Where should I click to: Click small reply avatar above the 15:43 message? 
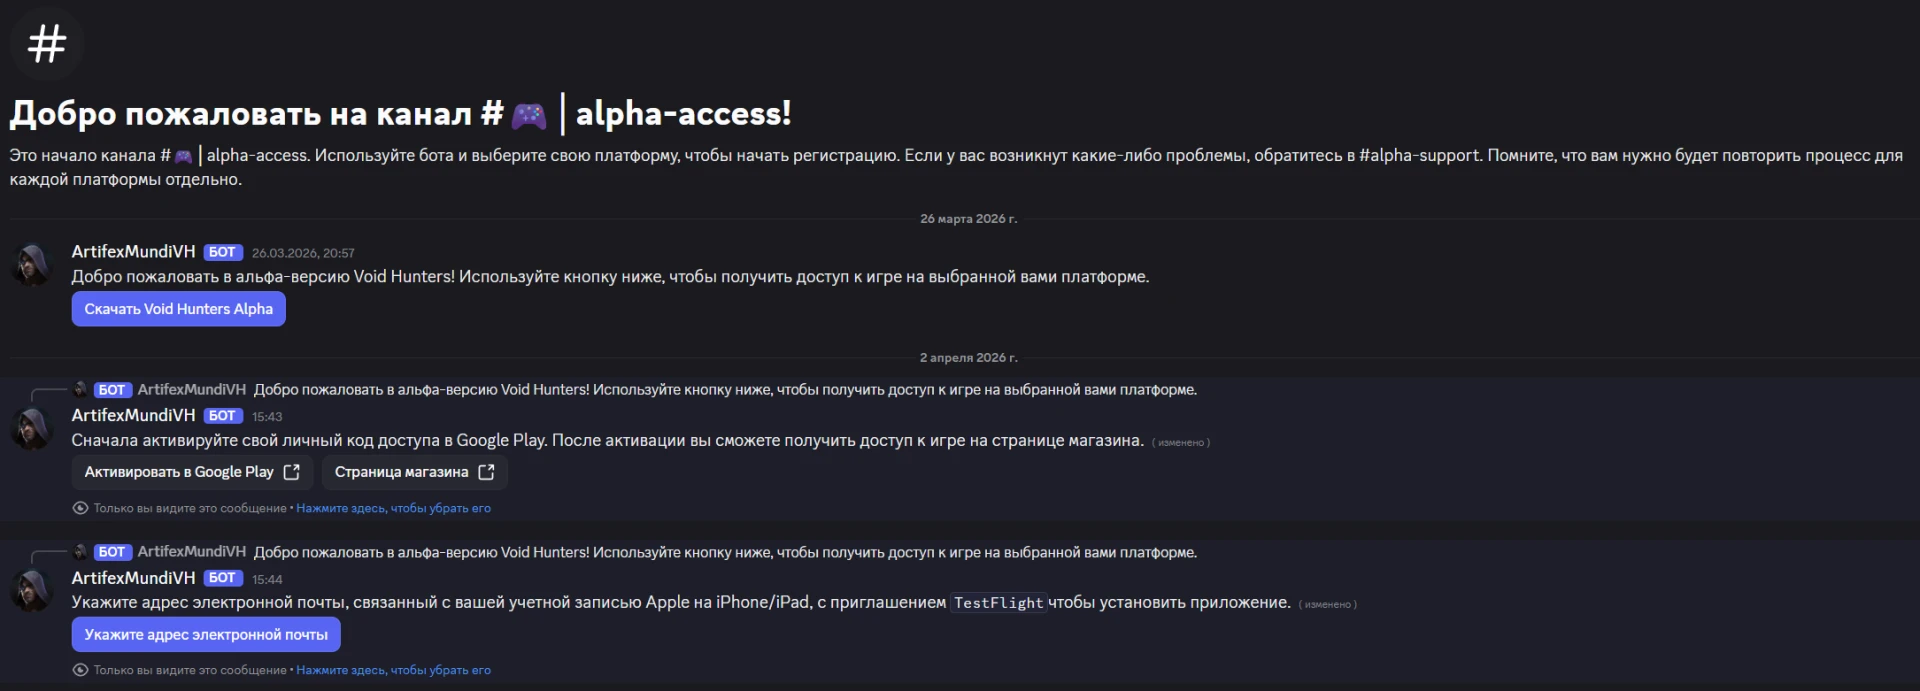80,389
